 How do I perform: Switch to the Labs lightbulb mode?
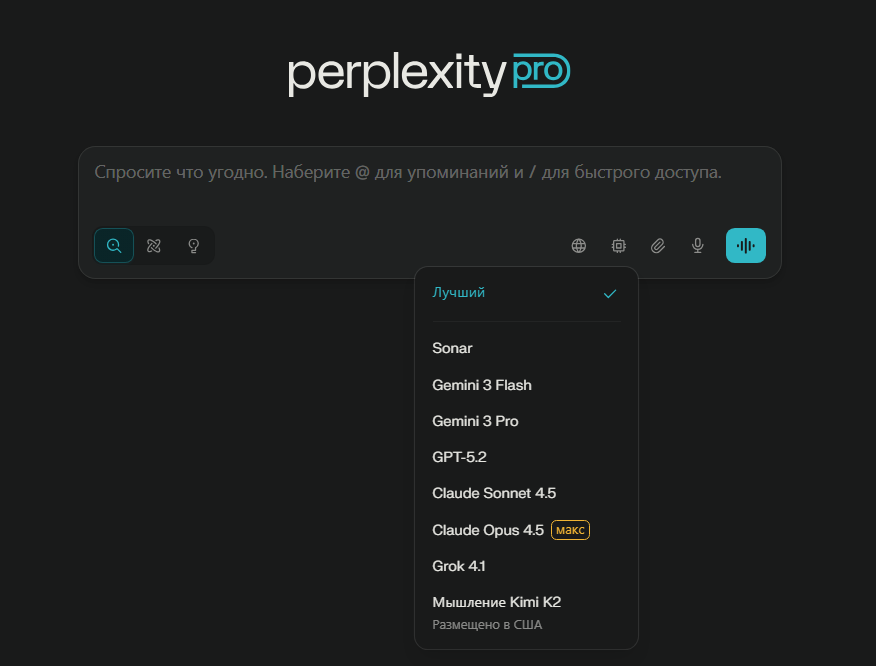[194, 246]
